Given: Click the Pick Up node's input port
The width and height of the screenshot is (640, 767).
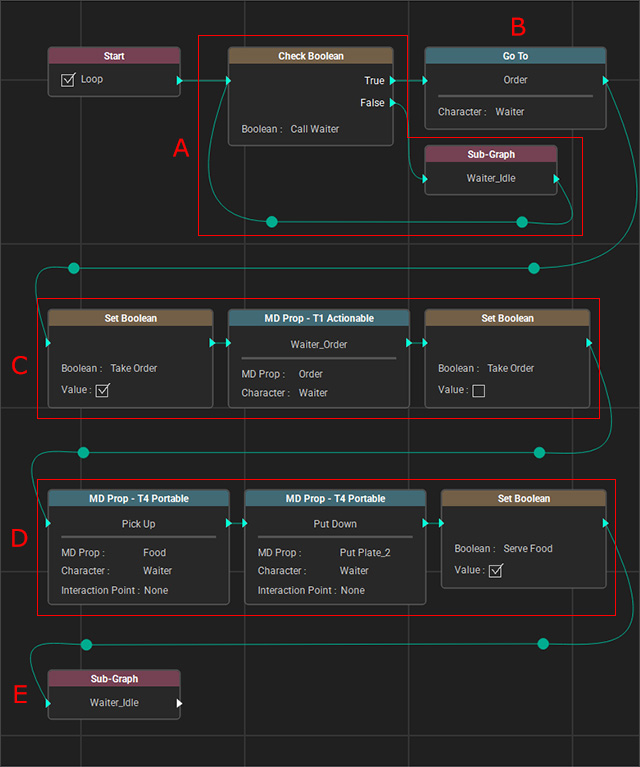Looking at the screenshot, I should coord(48,523).
